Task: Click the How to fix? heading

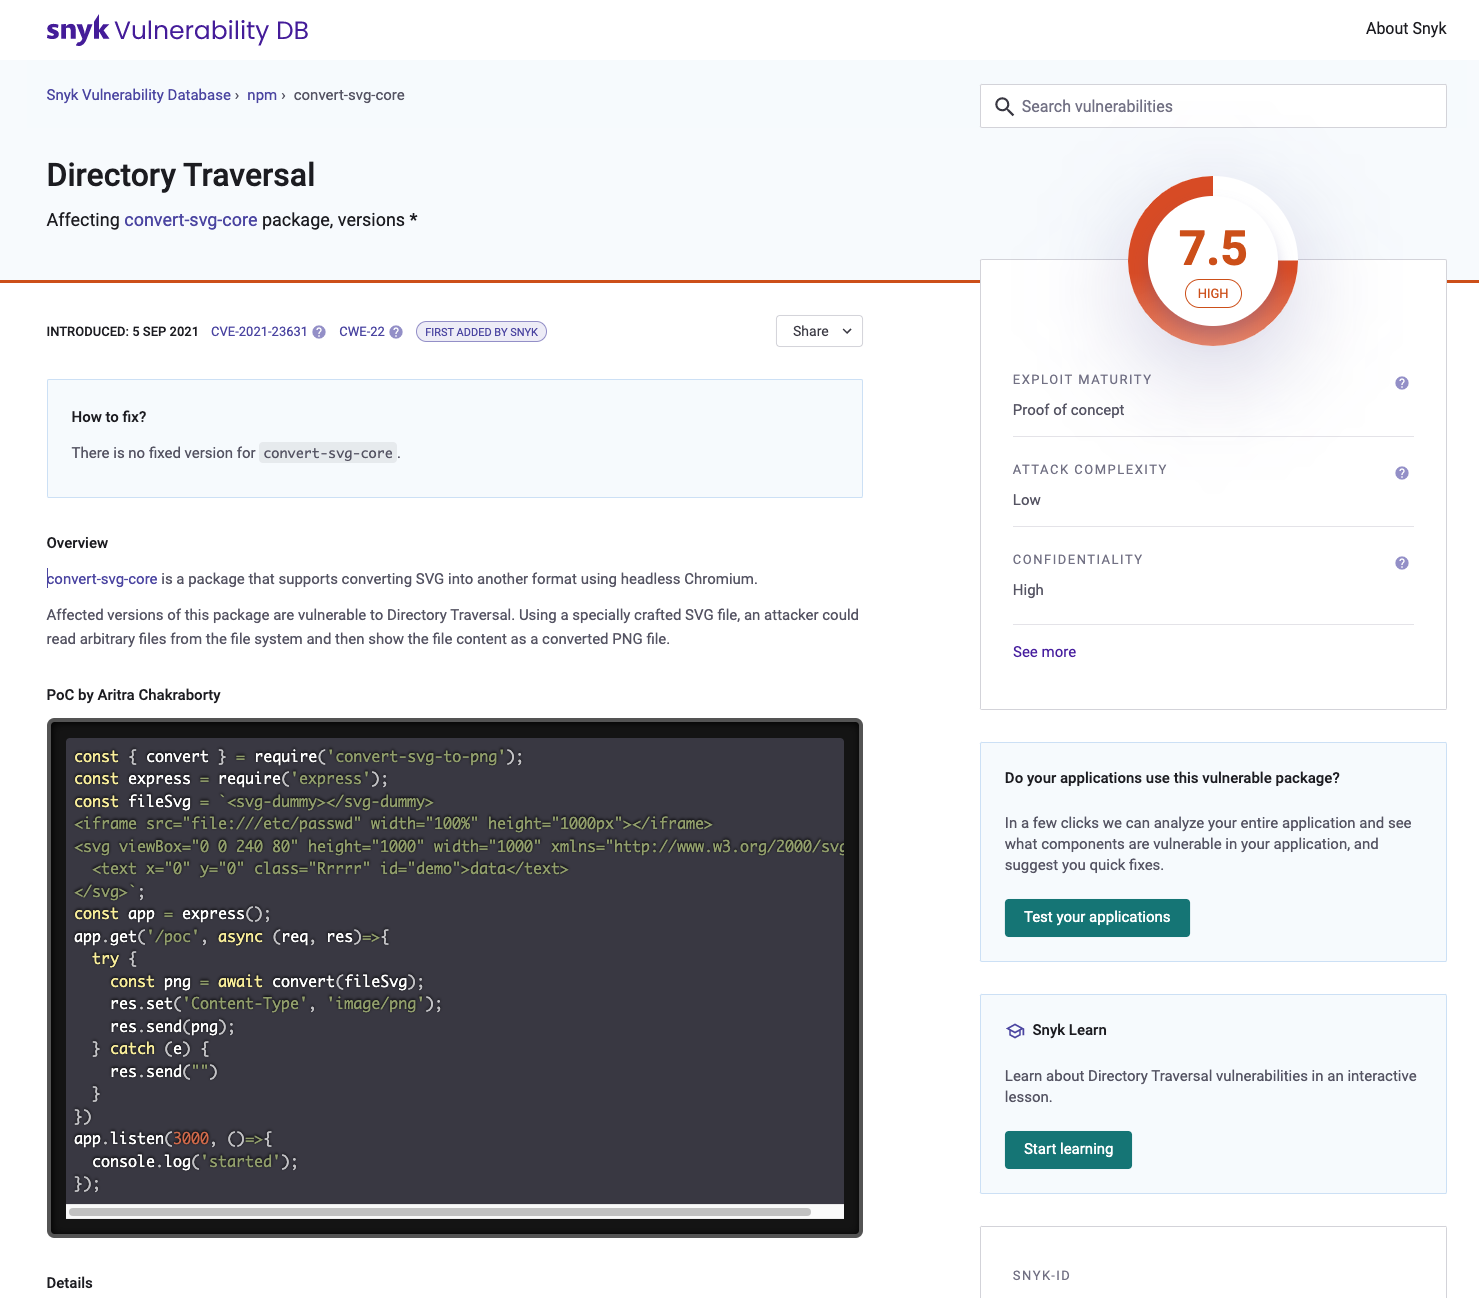Action: [109, 417]
